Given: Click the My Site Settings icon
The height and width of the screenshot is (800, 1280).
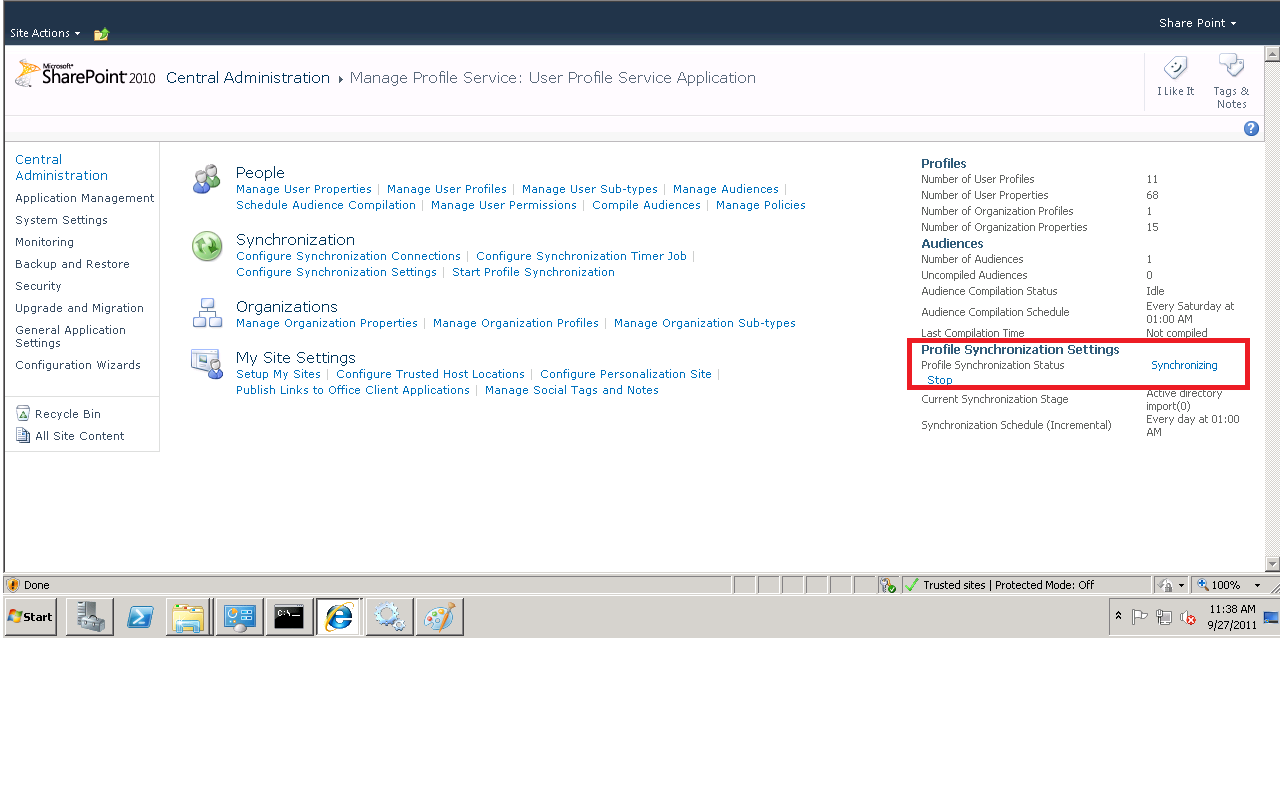Looking at the screenshot, I should (206, 364).
